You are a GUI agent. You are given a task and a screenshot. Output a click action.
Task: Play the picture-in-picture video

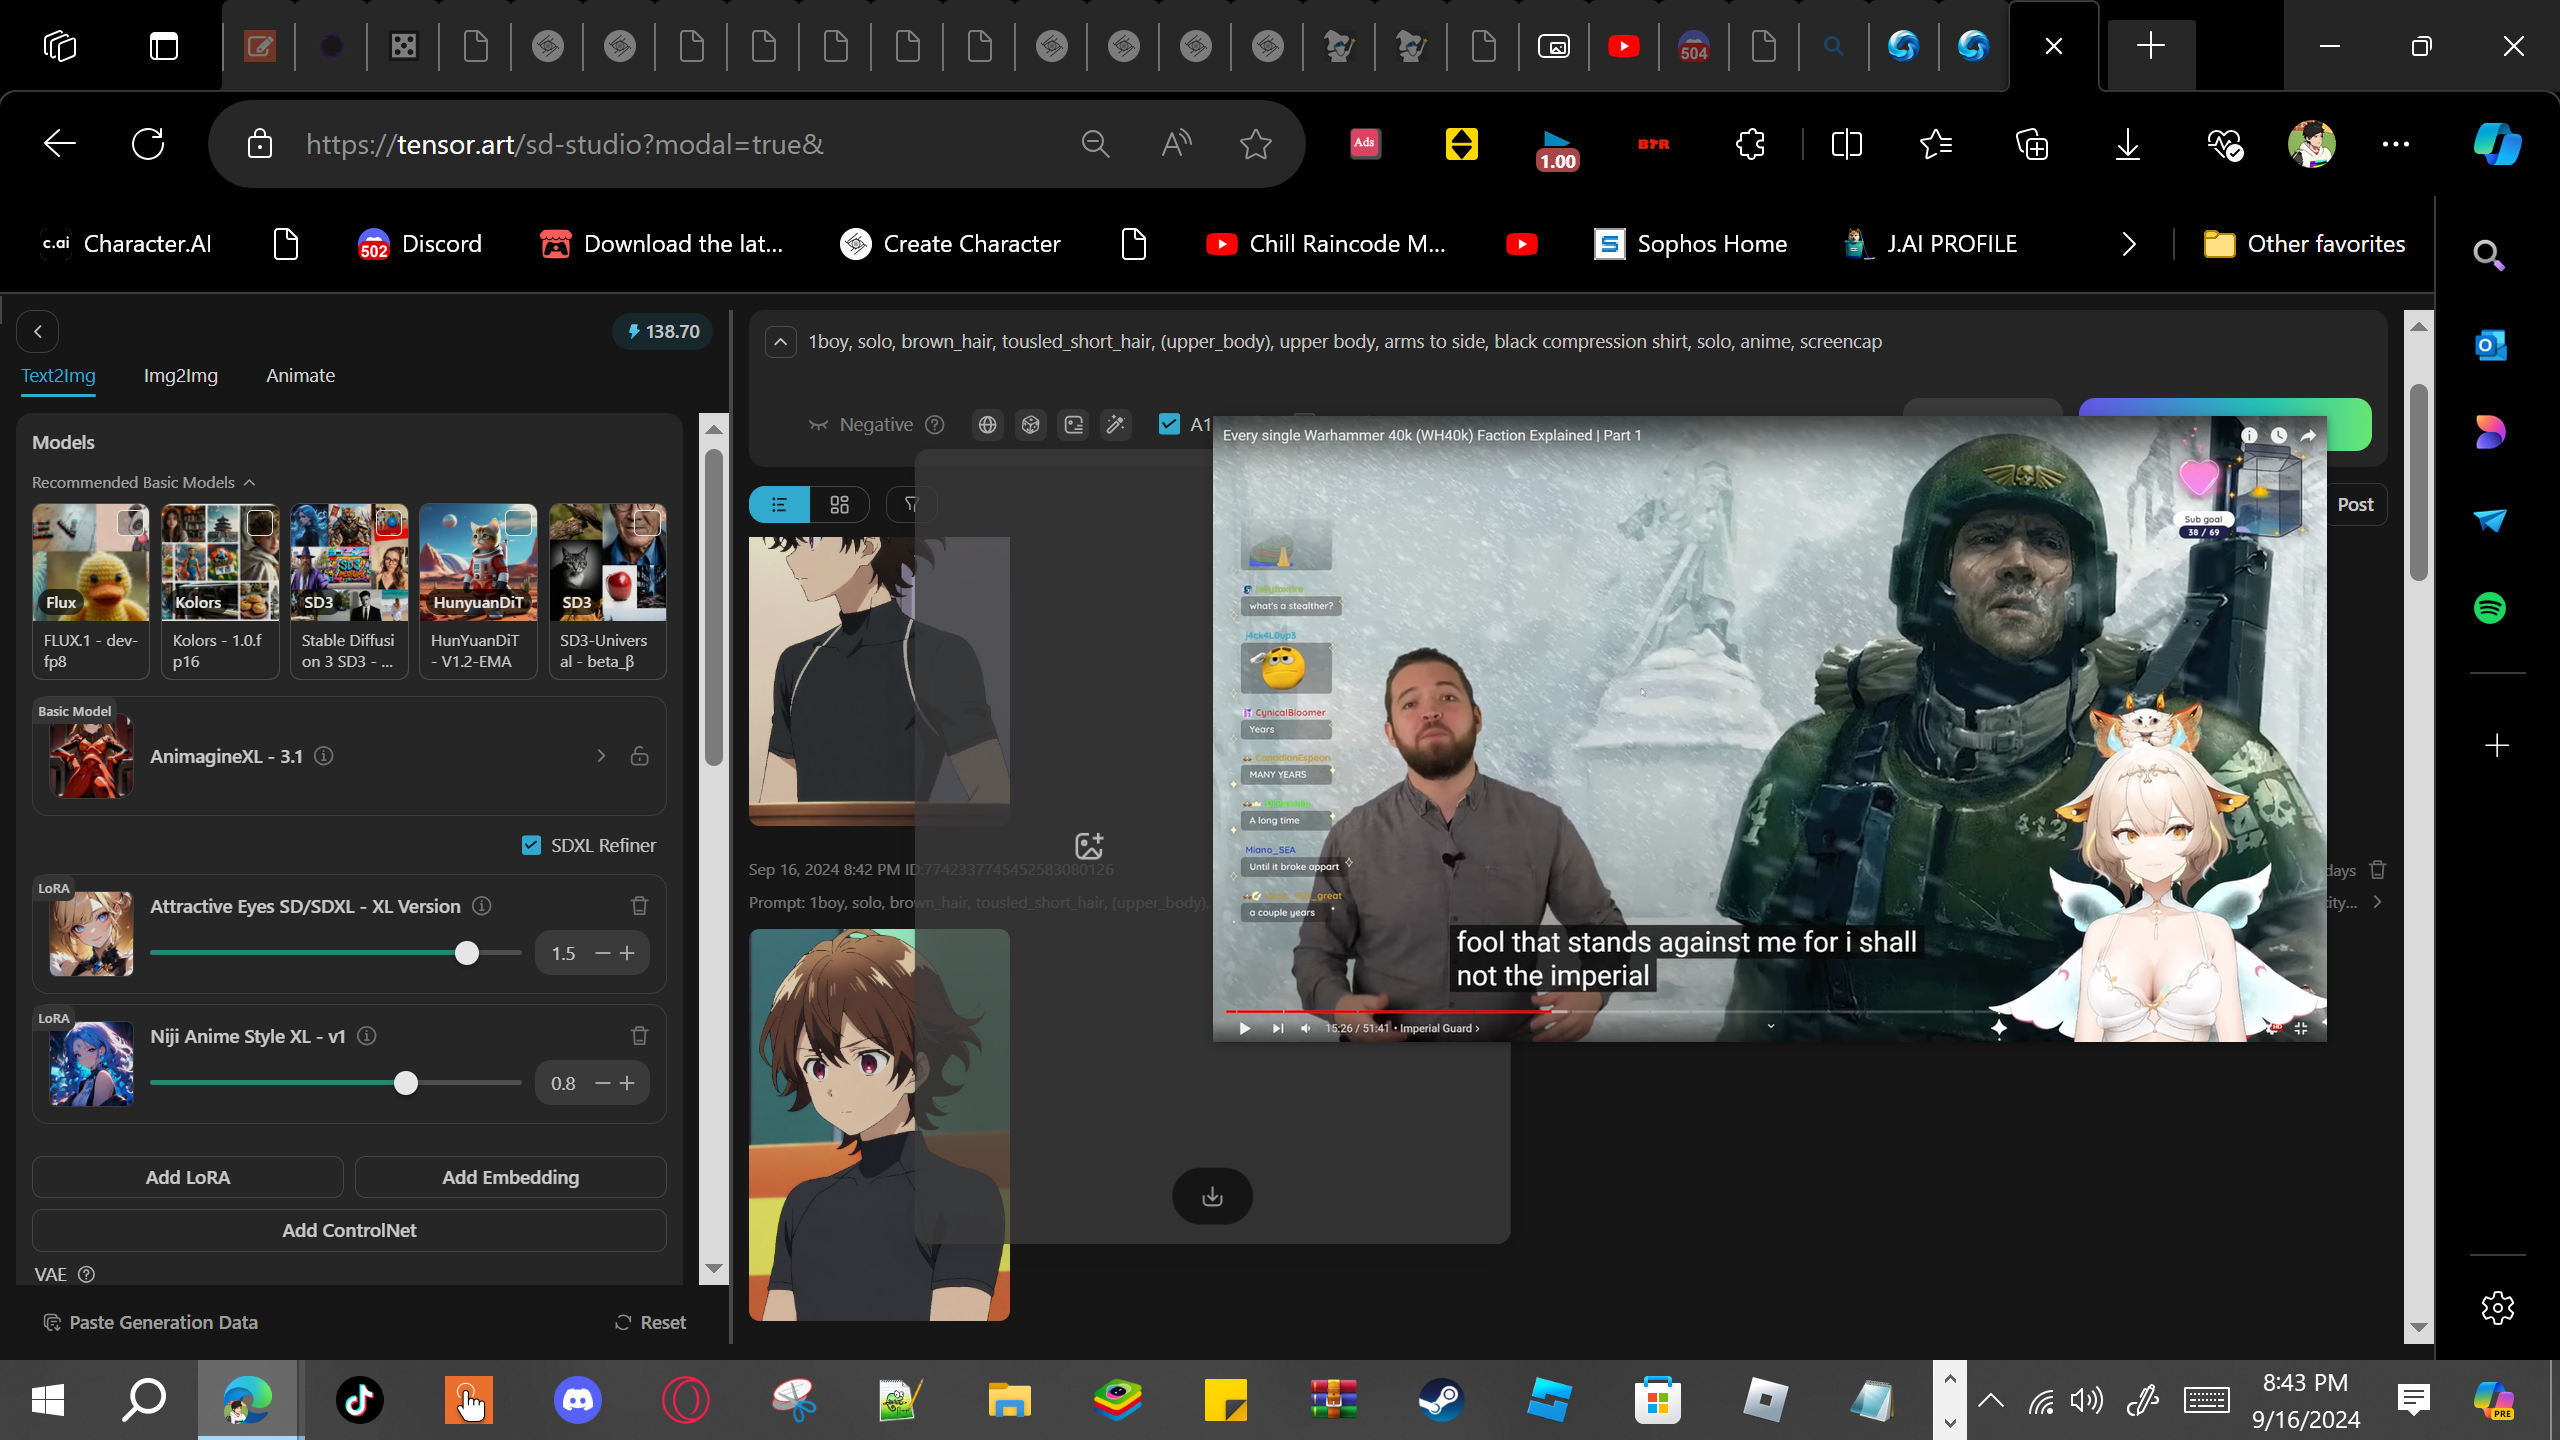pyautogui.click(x=1244, y=1028)
